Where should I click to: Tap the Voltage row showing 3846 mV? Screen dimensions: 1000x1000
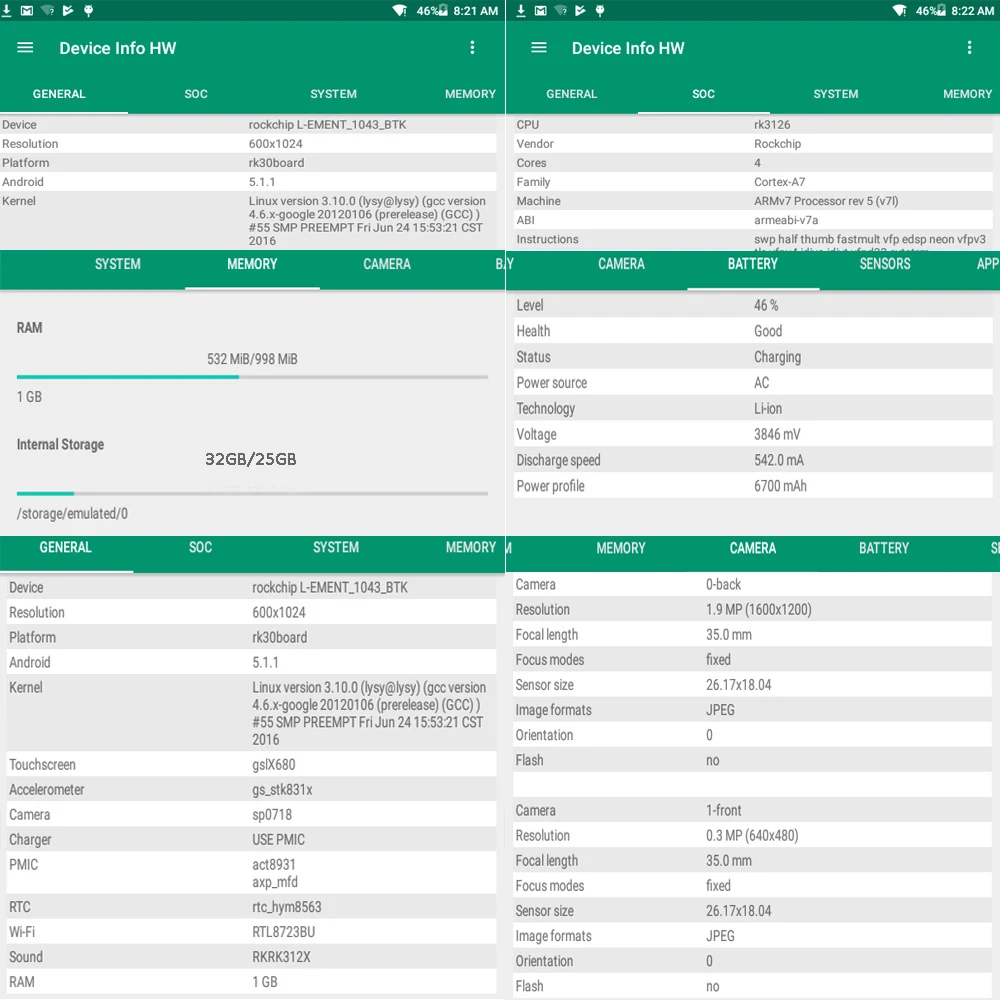click(x=753, y=434)
